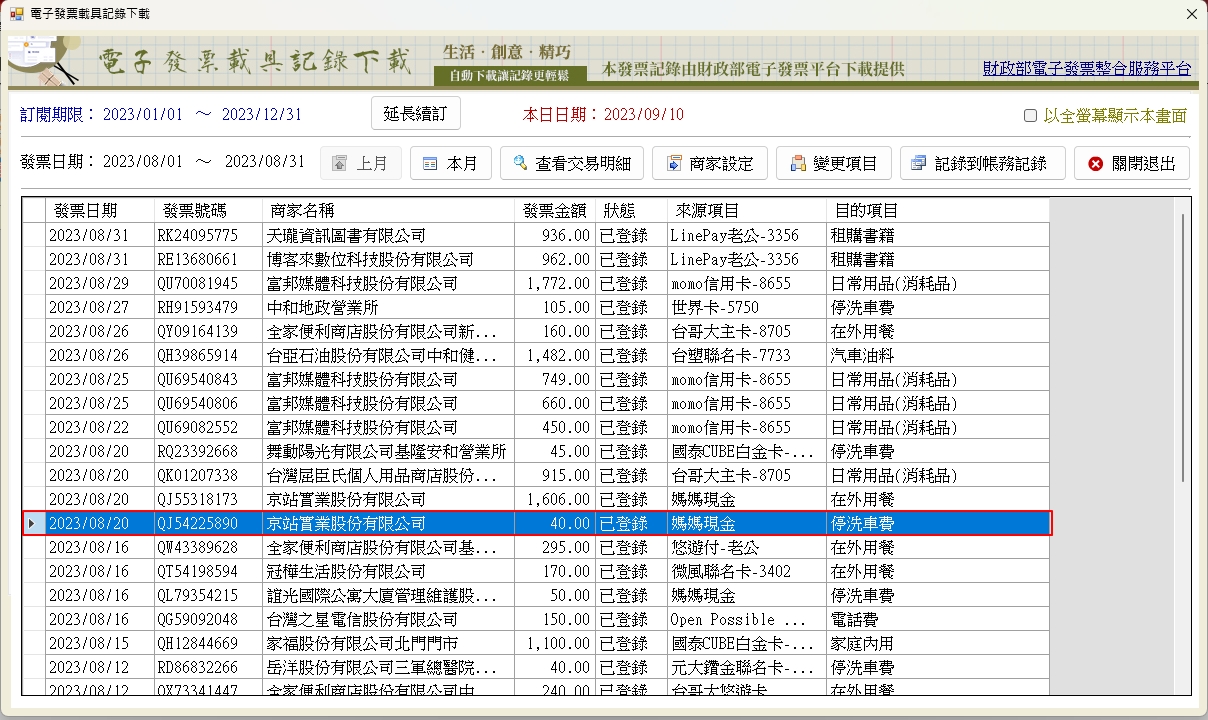
Task: Enable 以全螢幕顯示本畫面 checkbox
Action: (1030, 116)
